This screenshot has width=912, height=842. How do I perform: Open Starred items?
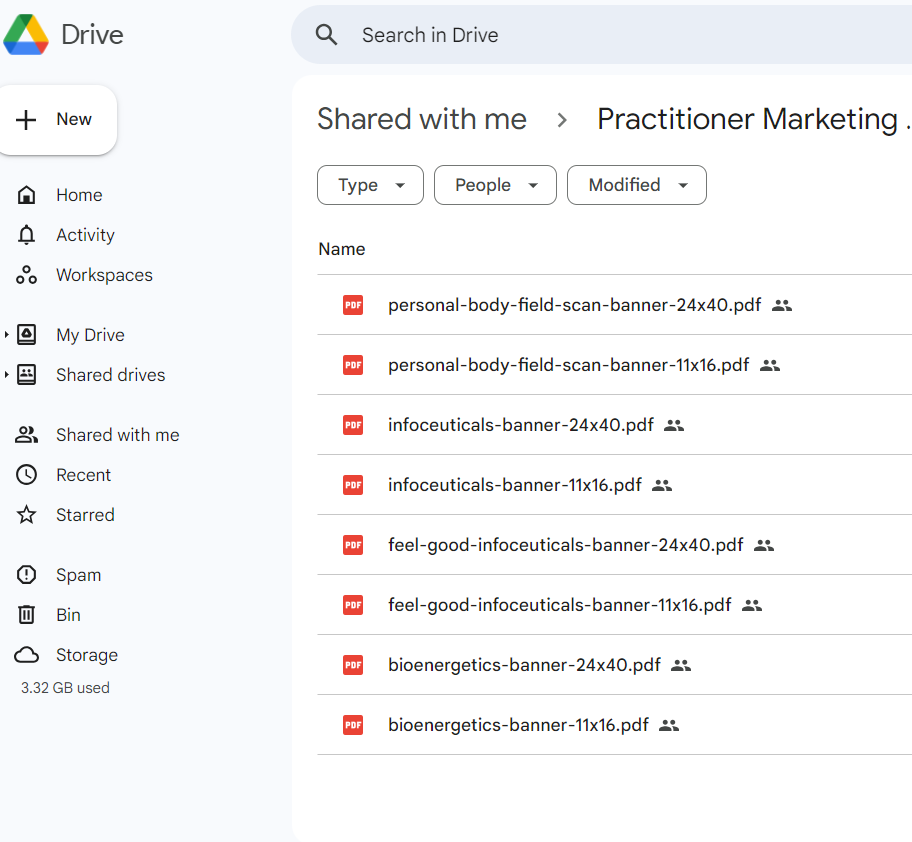point(86,515)
